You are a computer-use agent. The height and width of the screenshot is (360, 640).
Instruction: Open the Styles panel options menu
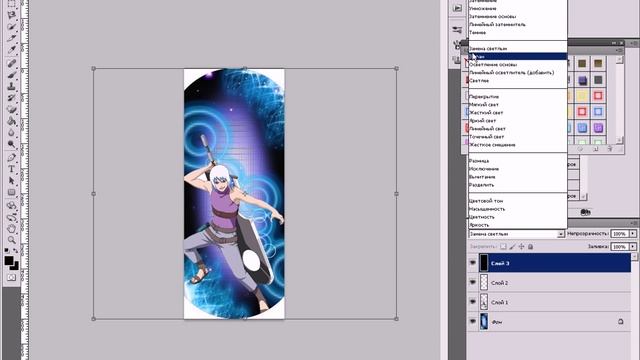[x=620, y=50]
